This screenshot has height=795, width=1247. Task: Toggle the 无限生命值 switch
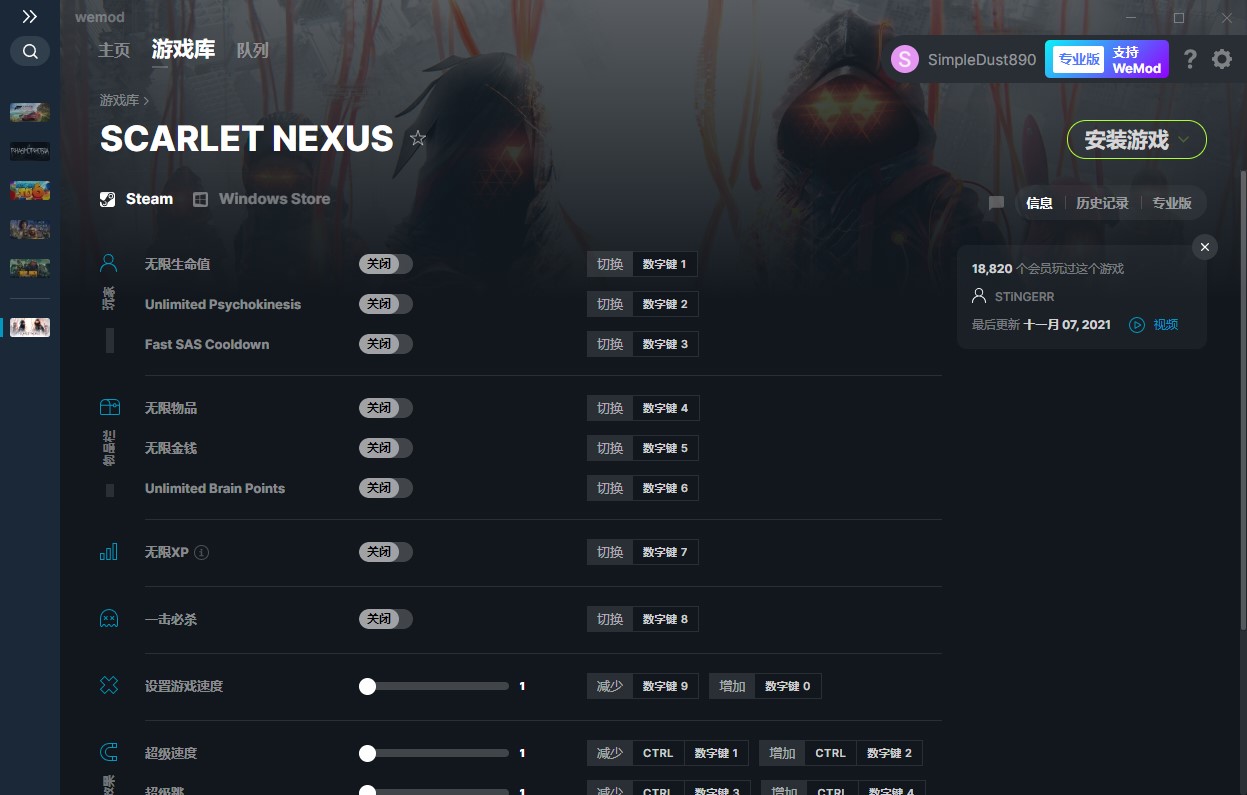coord(386,264)
